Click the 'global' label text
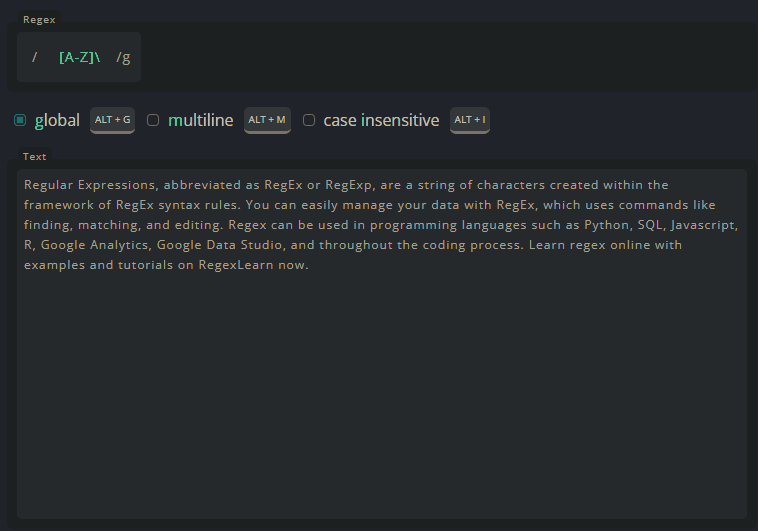 (x=57, y=120)
